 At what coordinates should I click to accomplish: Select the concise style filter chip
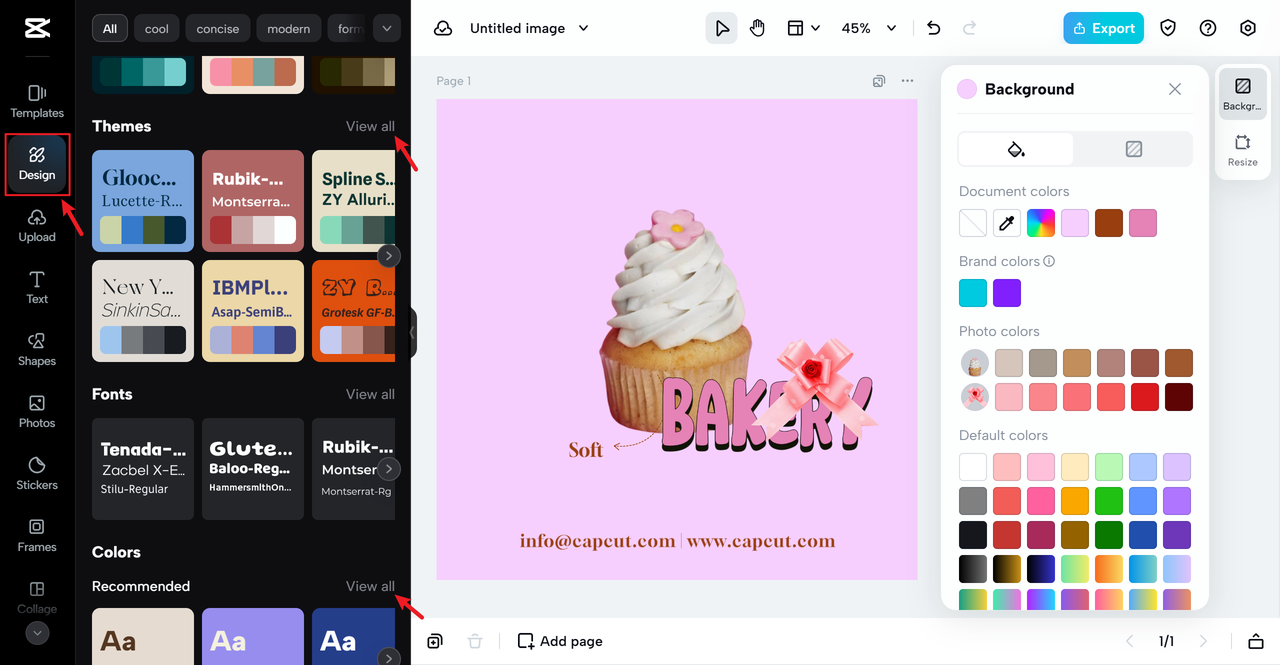click(218, 28)
